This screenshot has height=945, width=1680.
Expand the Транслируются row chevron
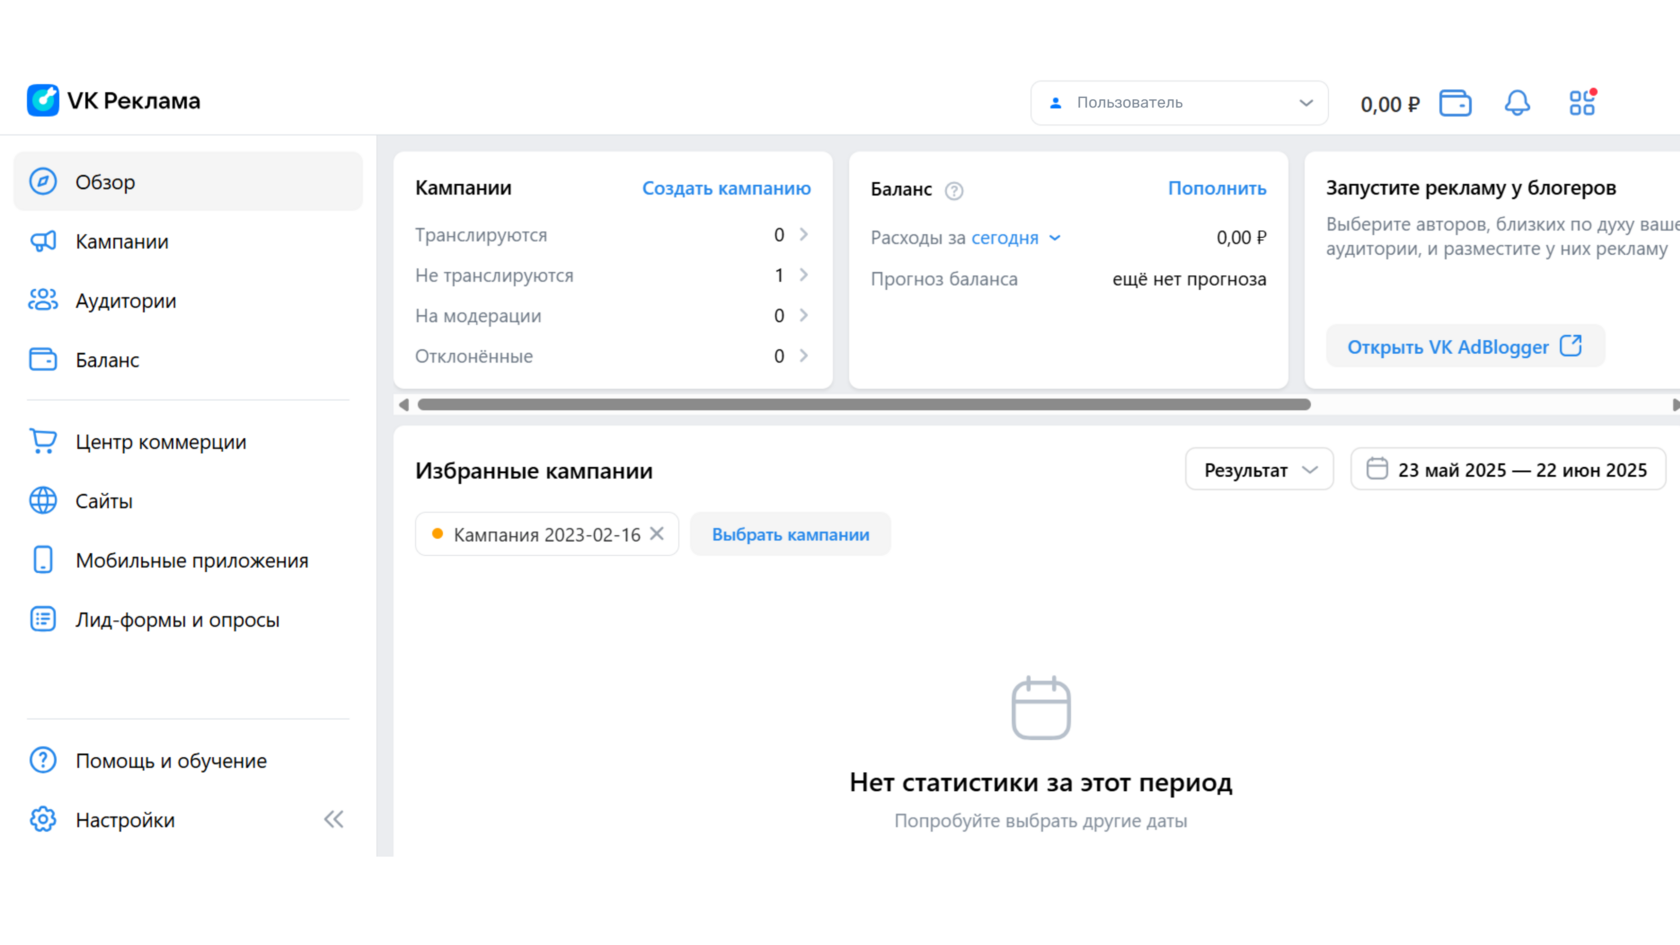pos(804,234)
